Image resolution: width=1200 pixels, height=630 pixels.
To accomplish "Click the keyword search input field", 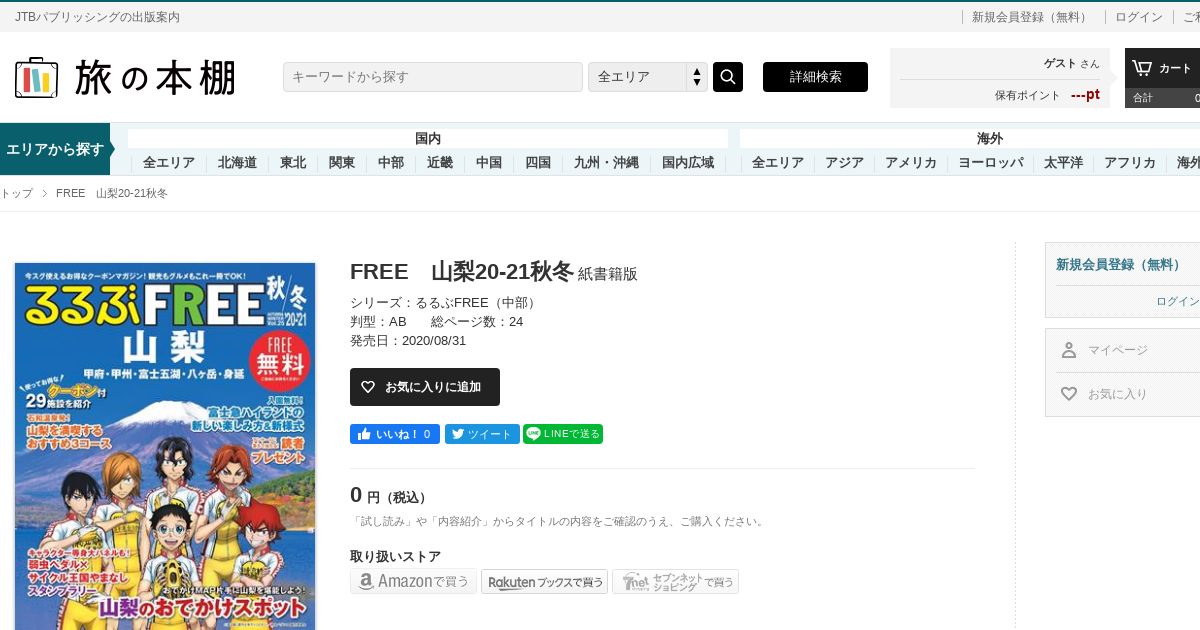I will tap(433, 77).
